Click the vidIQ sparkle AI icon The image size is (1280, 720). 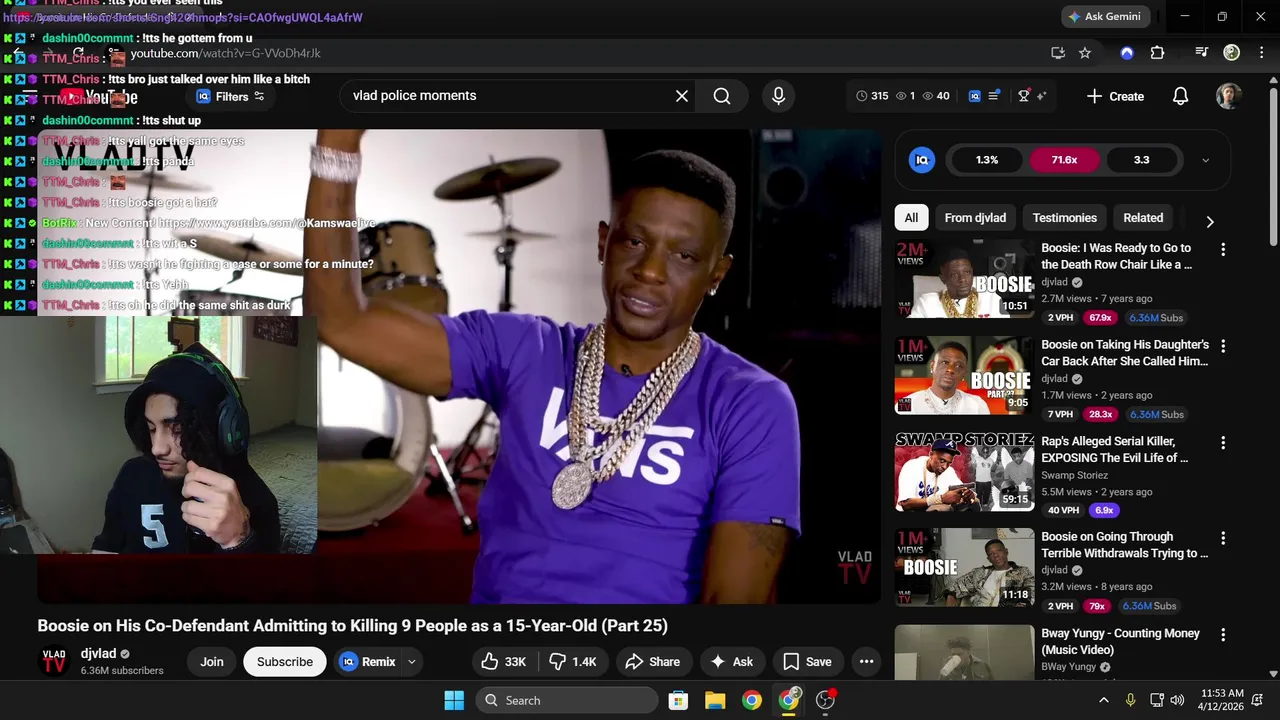1041,96
